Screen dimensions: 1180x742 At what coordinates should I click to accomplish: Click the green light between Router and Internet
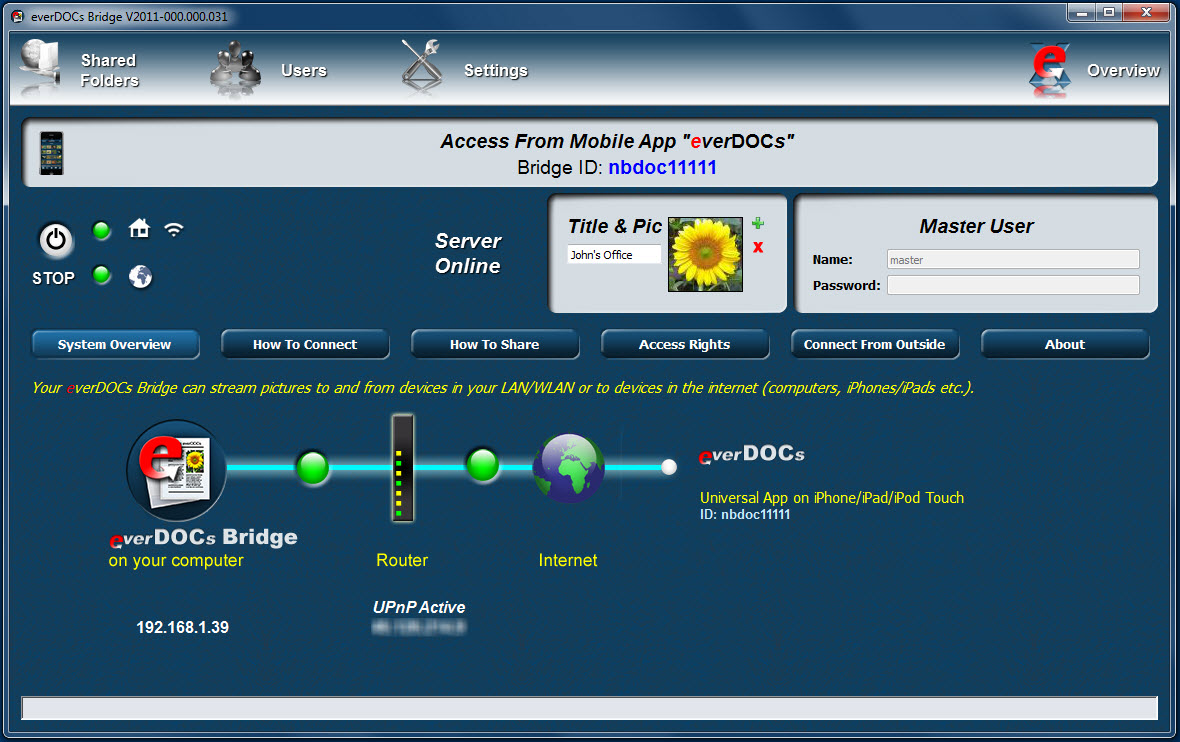pyautogui.click(x=482, y=465)
